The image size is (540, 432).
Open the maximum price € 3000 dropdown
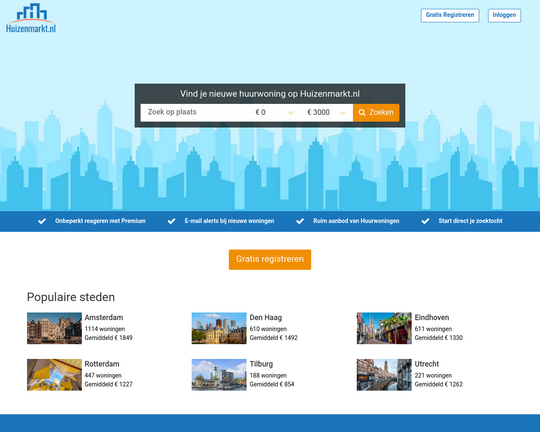(326, 112)
